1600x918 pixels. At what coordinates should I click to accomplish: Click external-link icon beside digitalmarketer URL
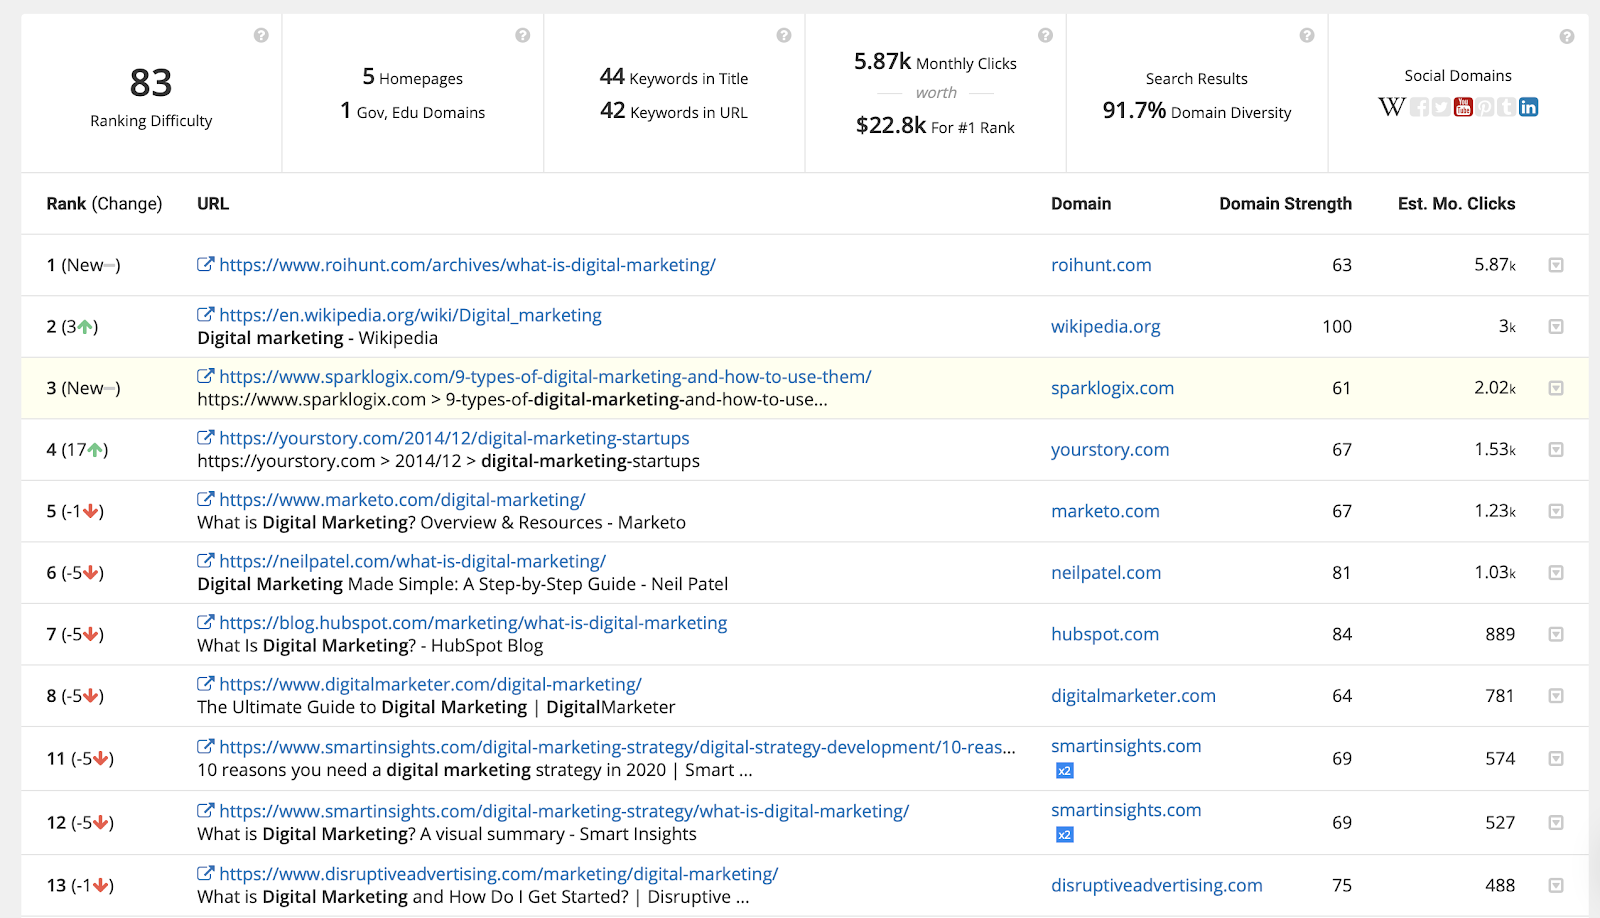point(206,684)
